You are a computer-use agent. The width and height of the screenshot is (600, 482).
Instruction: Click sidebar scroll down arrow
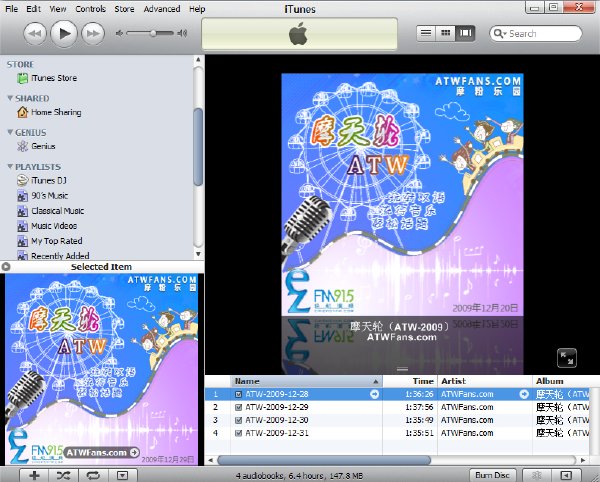coord(198,254)
